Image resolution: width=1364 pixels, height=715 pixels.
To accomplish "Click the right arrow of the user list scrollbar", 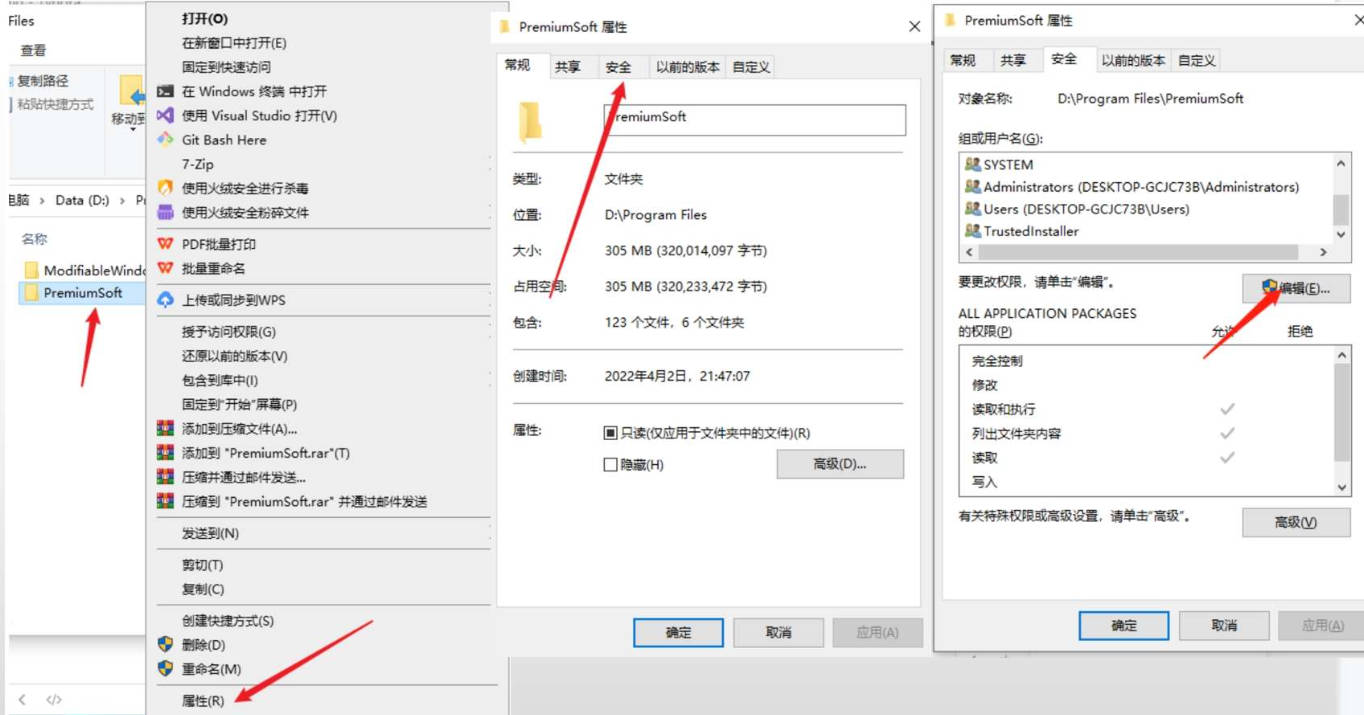I will click(1323, 253).
